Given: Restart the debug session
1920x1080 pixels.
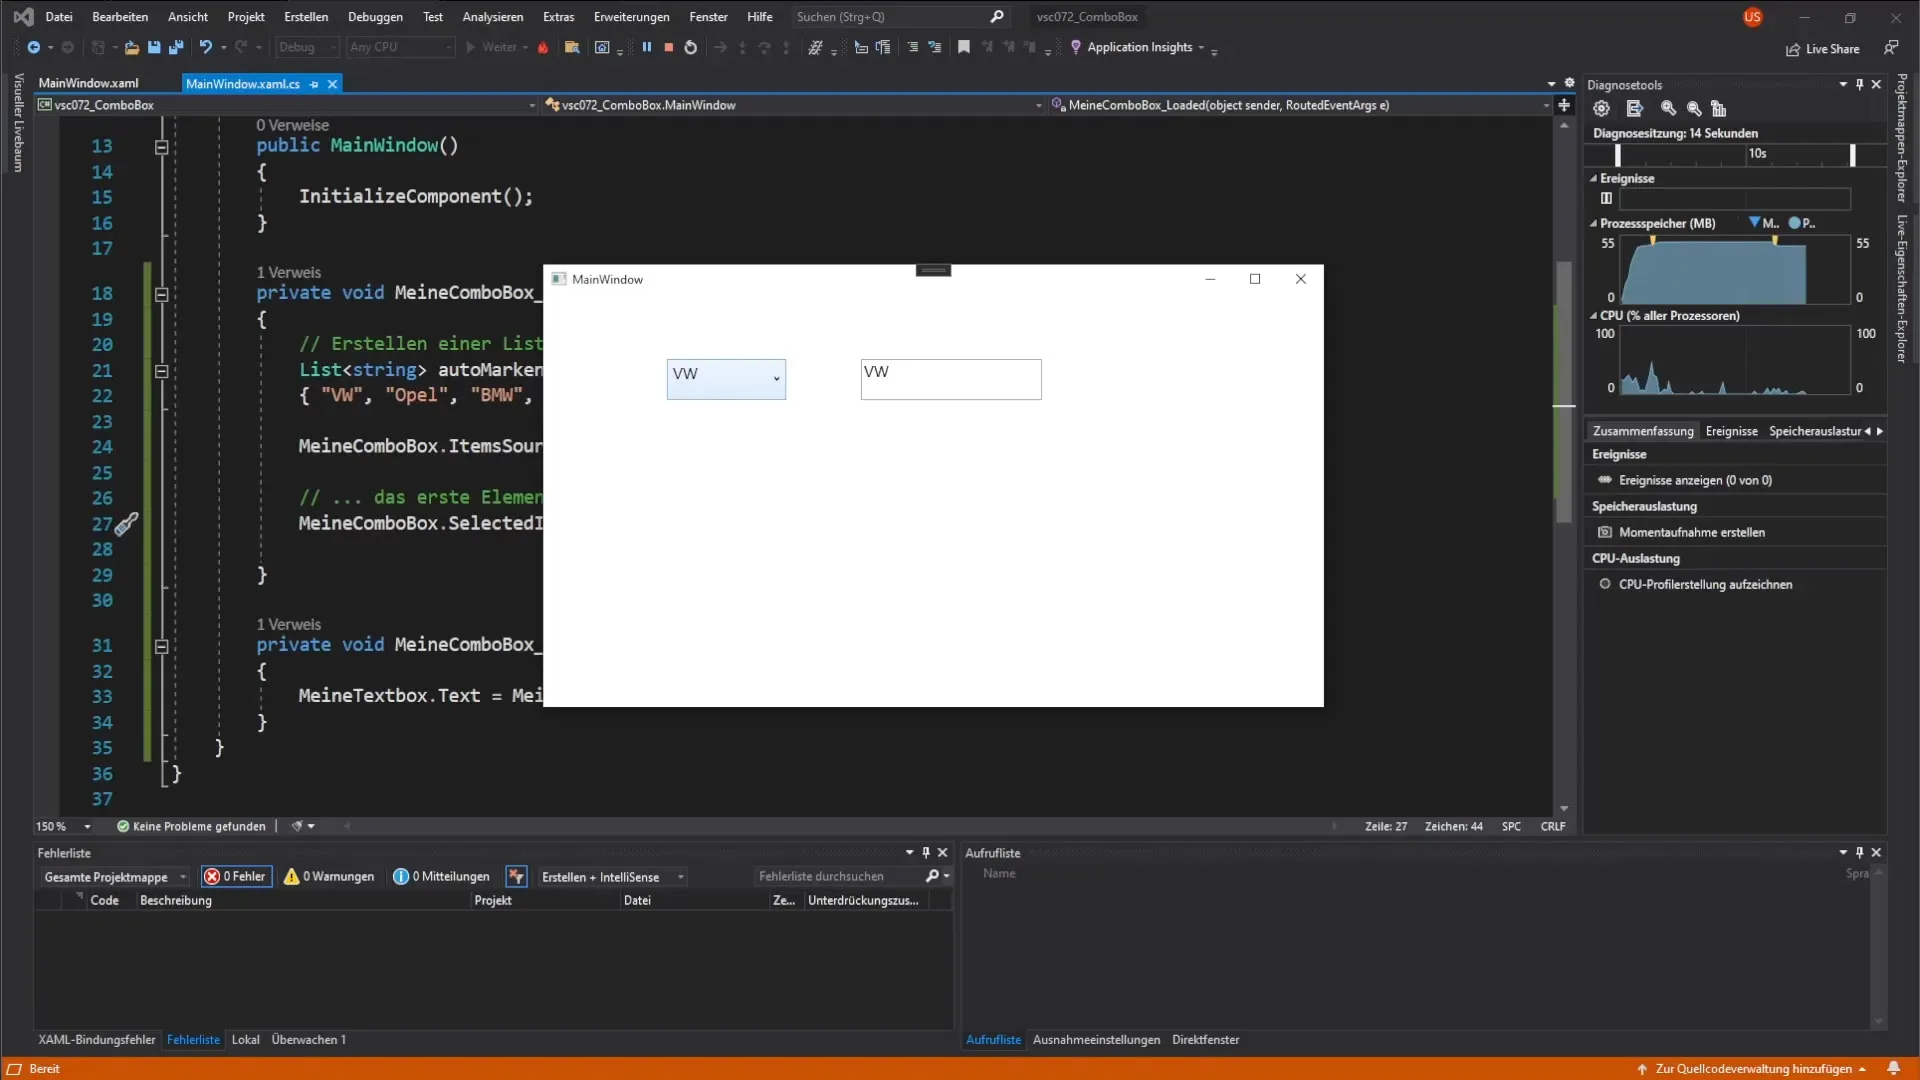Looking at the screenshot, I should 691,47.
